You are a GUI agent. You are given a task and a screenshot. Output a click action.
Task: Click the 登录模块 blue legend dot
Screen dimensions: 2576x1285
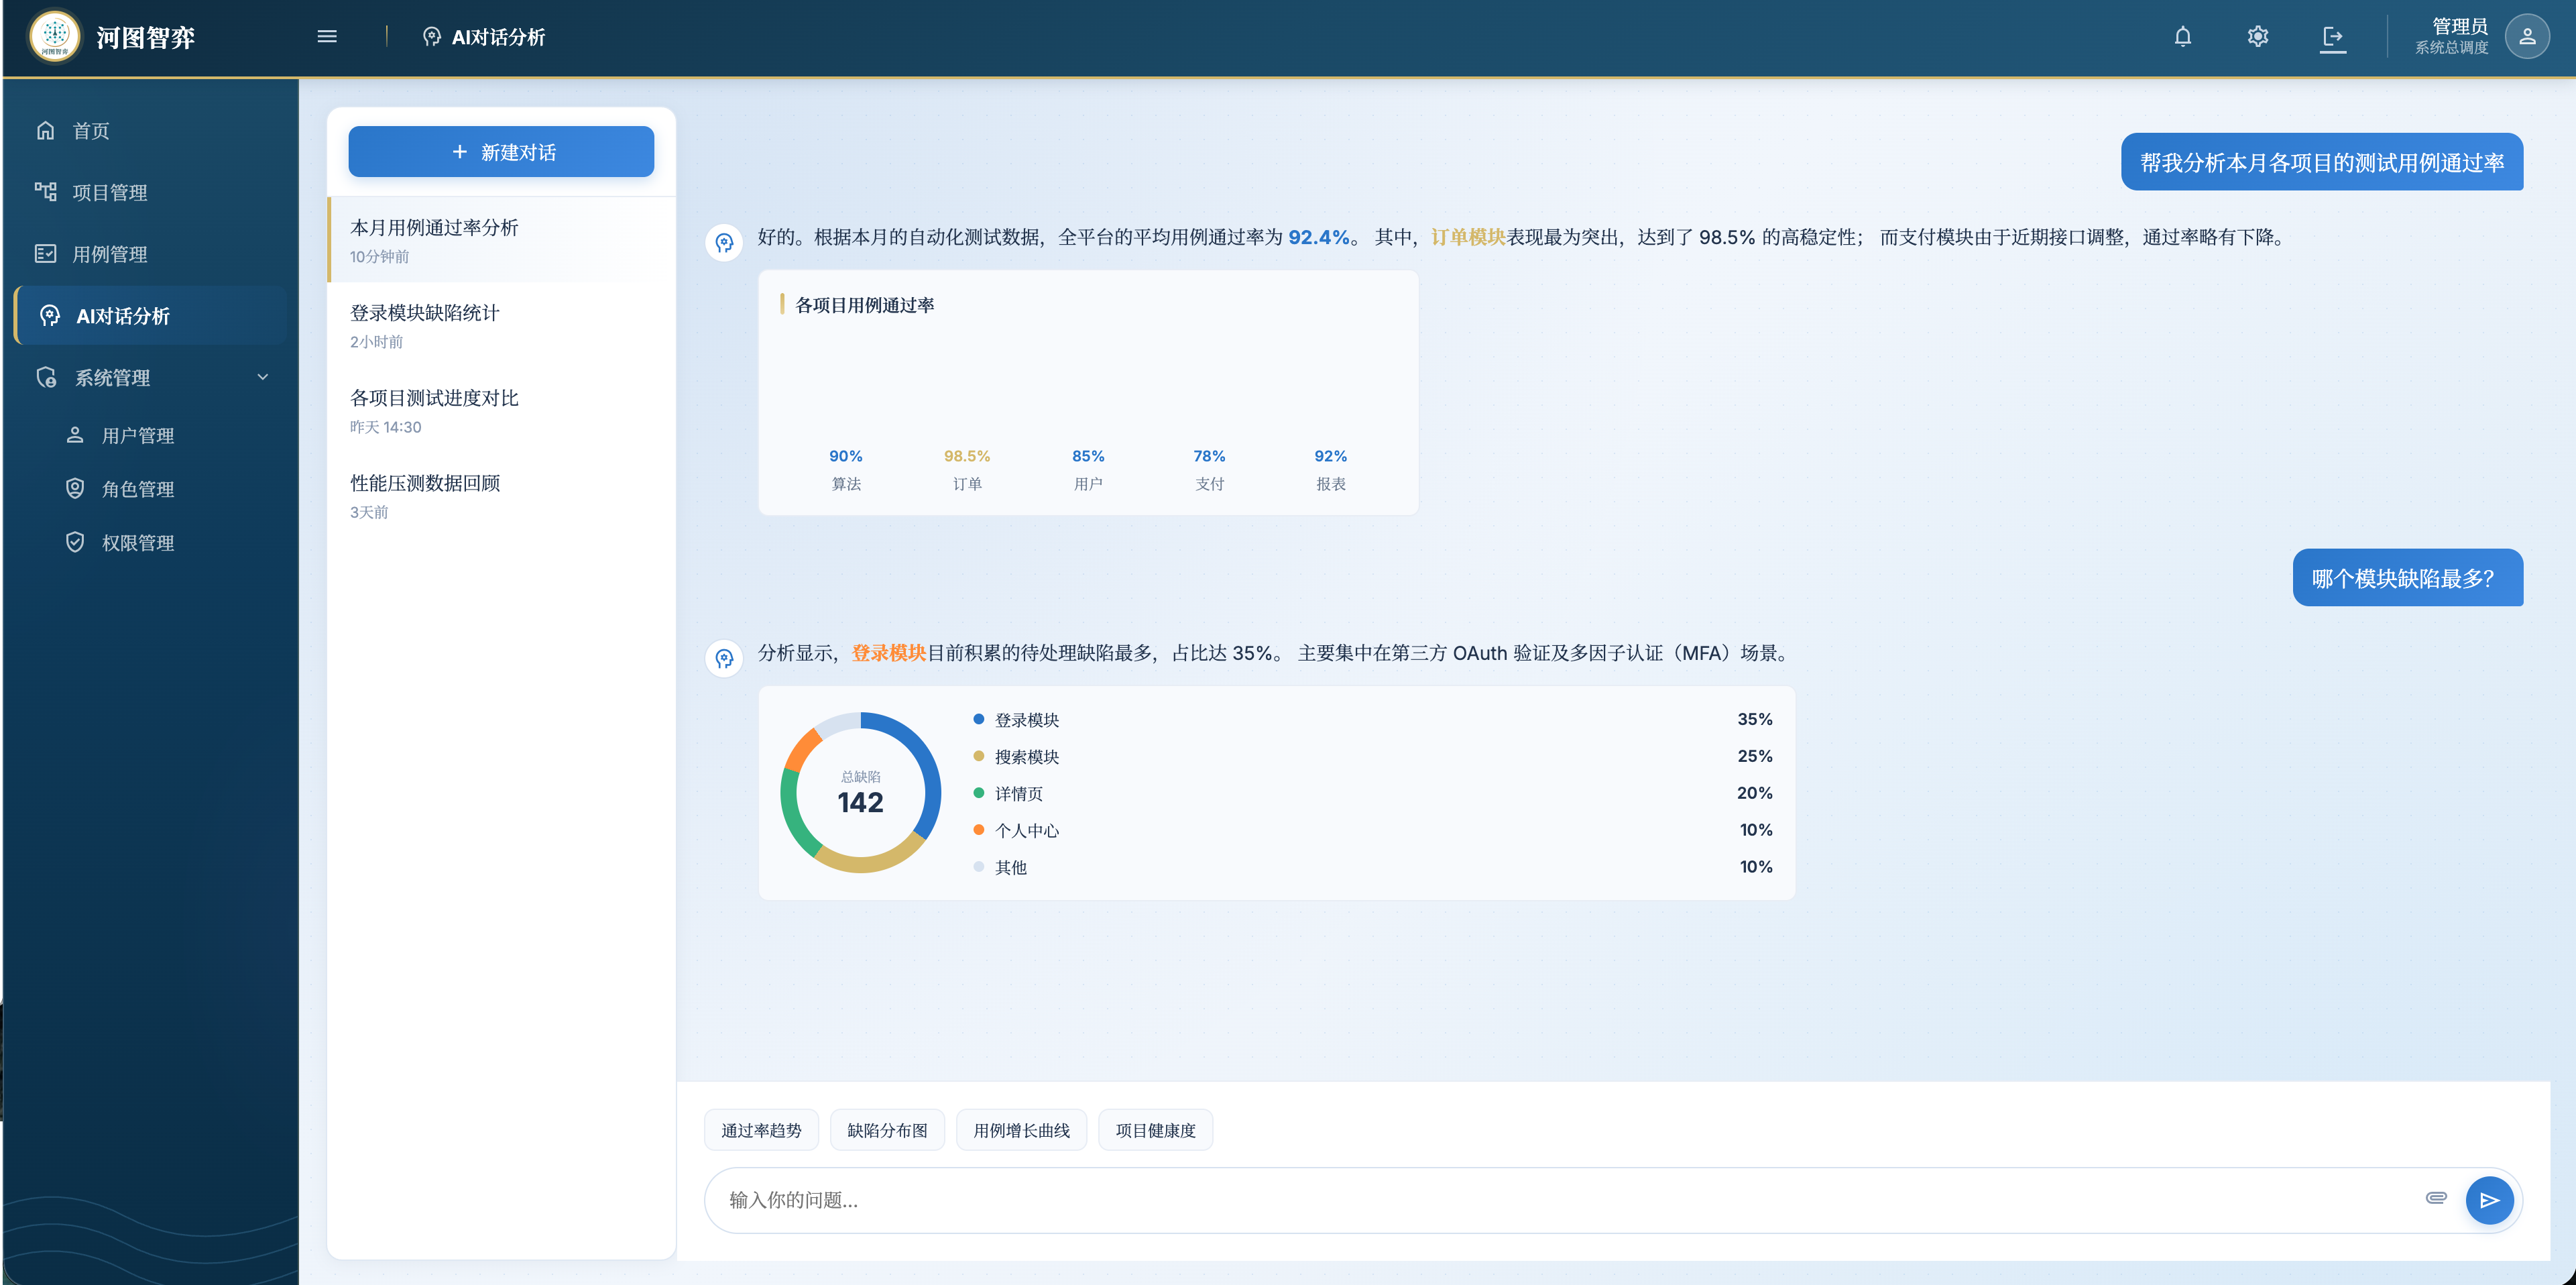click(978, 719)
